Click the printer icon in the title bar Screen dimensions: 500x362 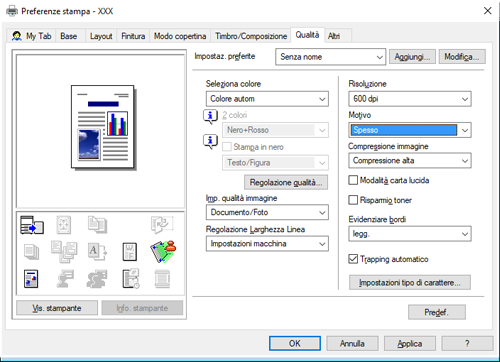12,11
